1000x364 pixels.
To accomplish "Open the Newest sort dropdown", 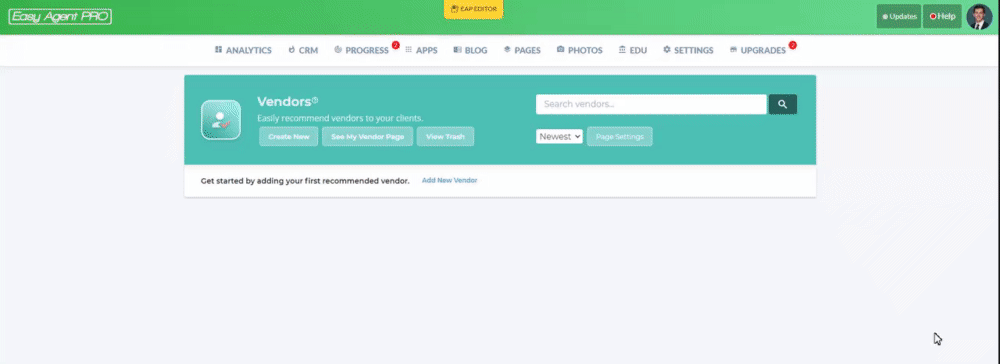I will pos(559,136).
